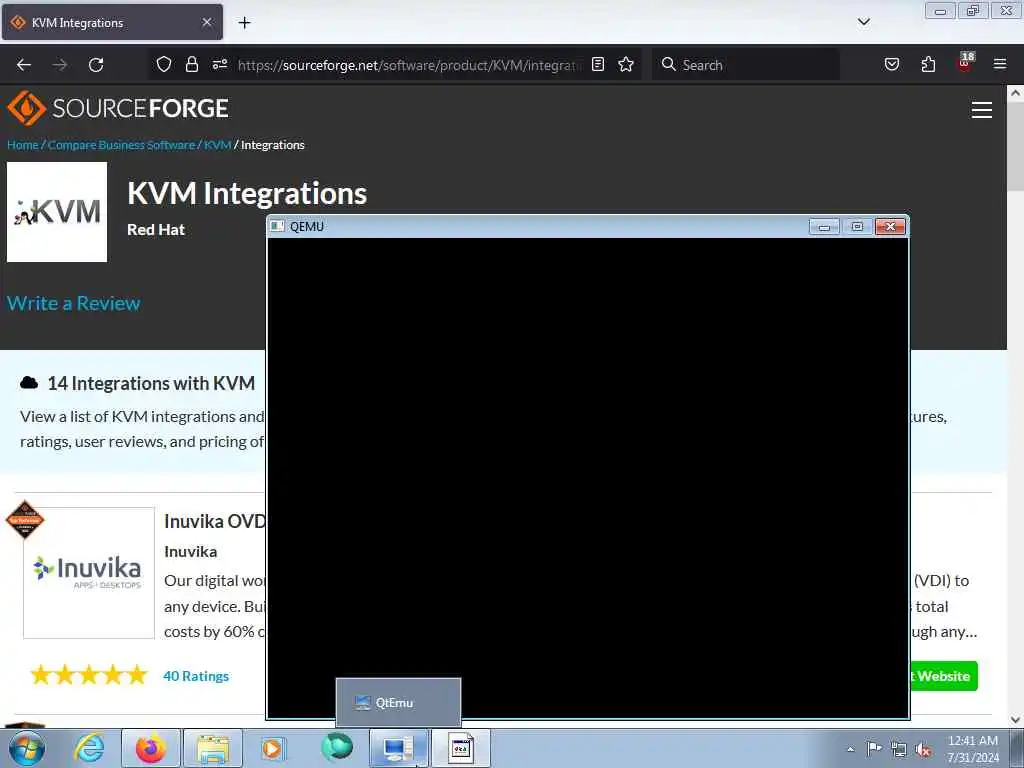Click the 14 Integrations with KVM heading

151,383
